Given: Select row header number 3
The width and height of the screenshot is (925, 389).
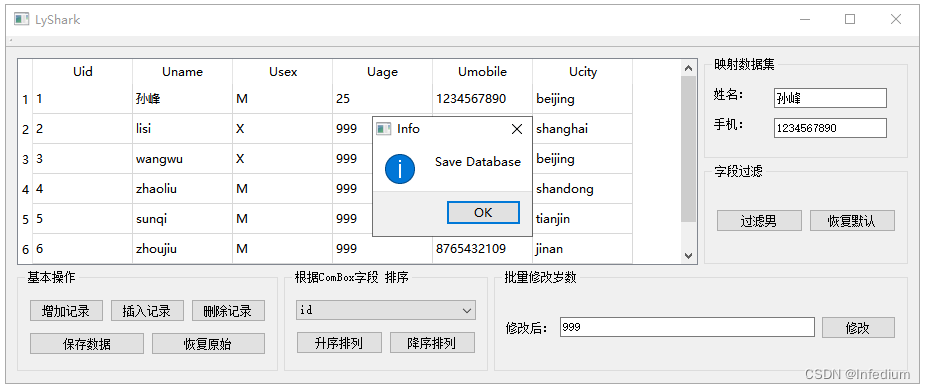Looking at the screenshot, I should tap(25, 159).
